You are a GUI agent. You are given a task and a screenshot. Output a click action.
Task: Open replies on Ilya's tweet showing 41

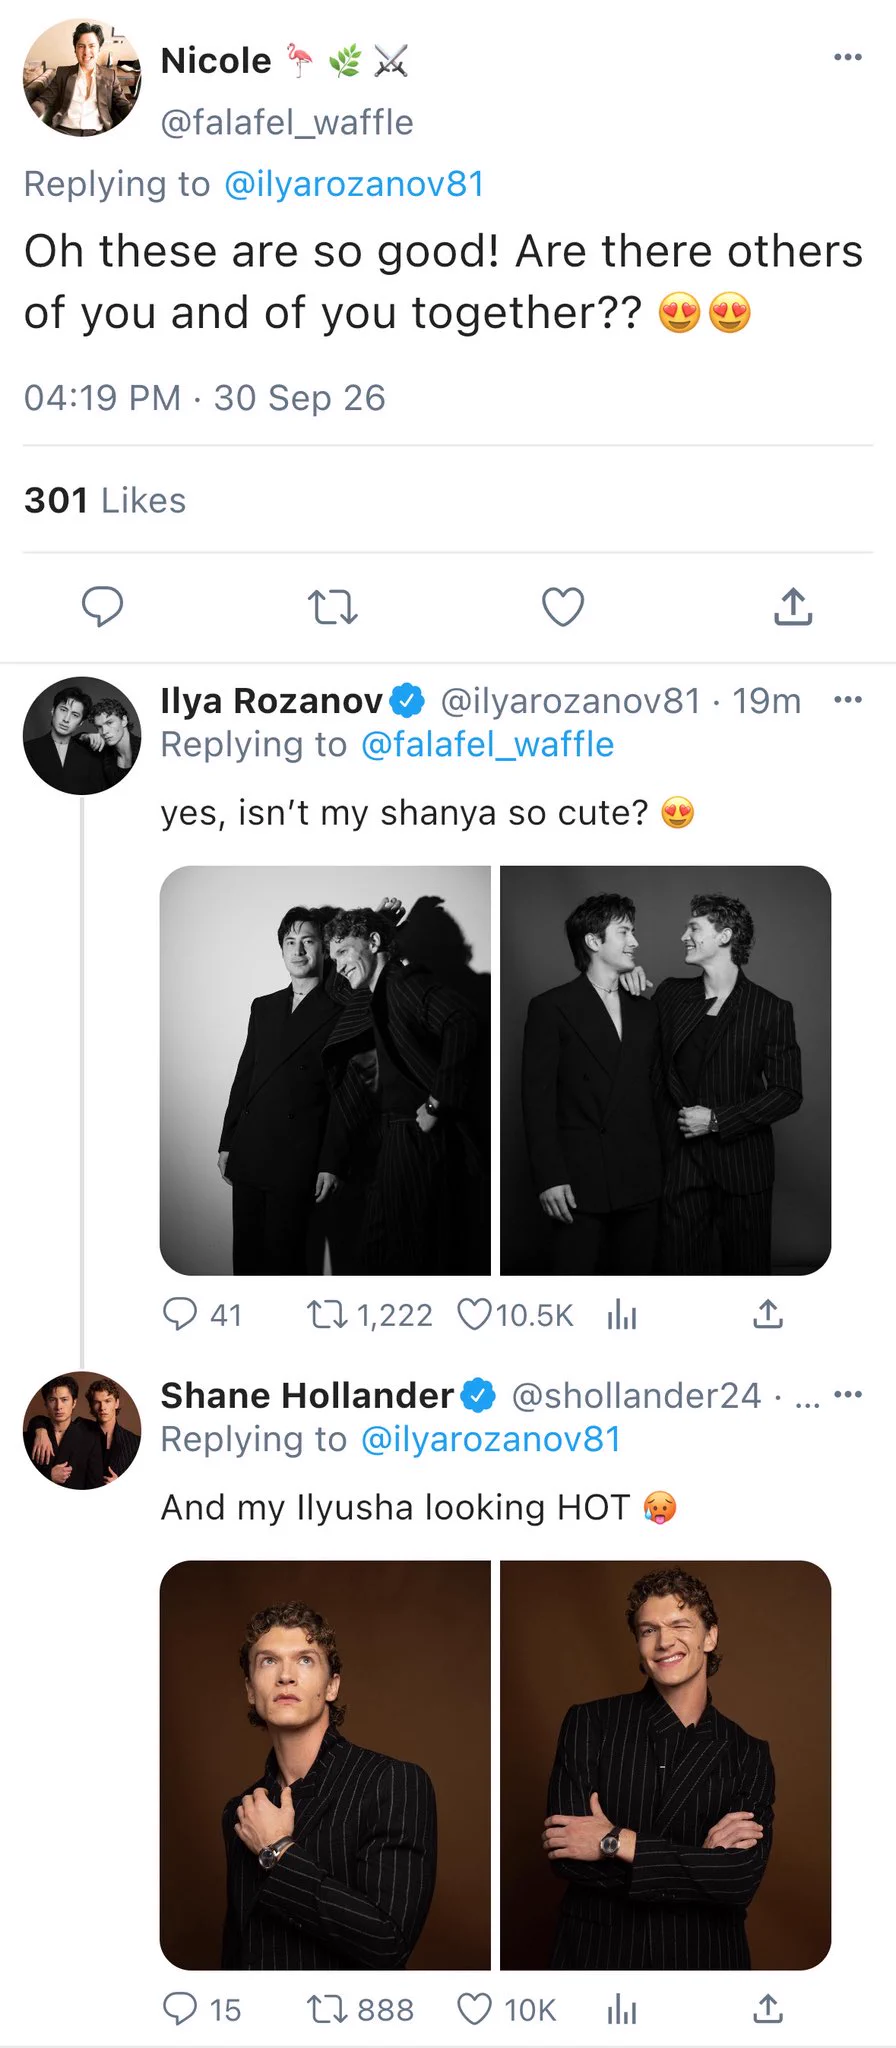202,1314
